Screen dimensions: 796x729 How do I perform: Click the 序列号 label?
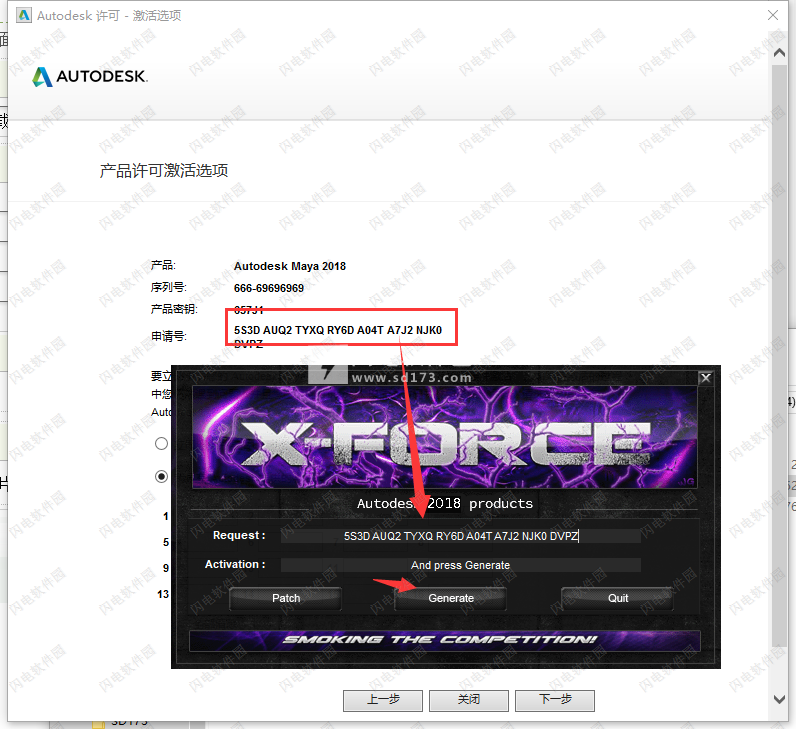tap(169, 287)
